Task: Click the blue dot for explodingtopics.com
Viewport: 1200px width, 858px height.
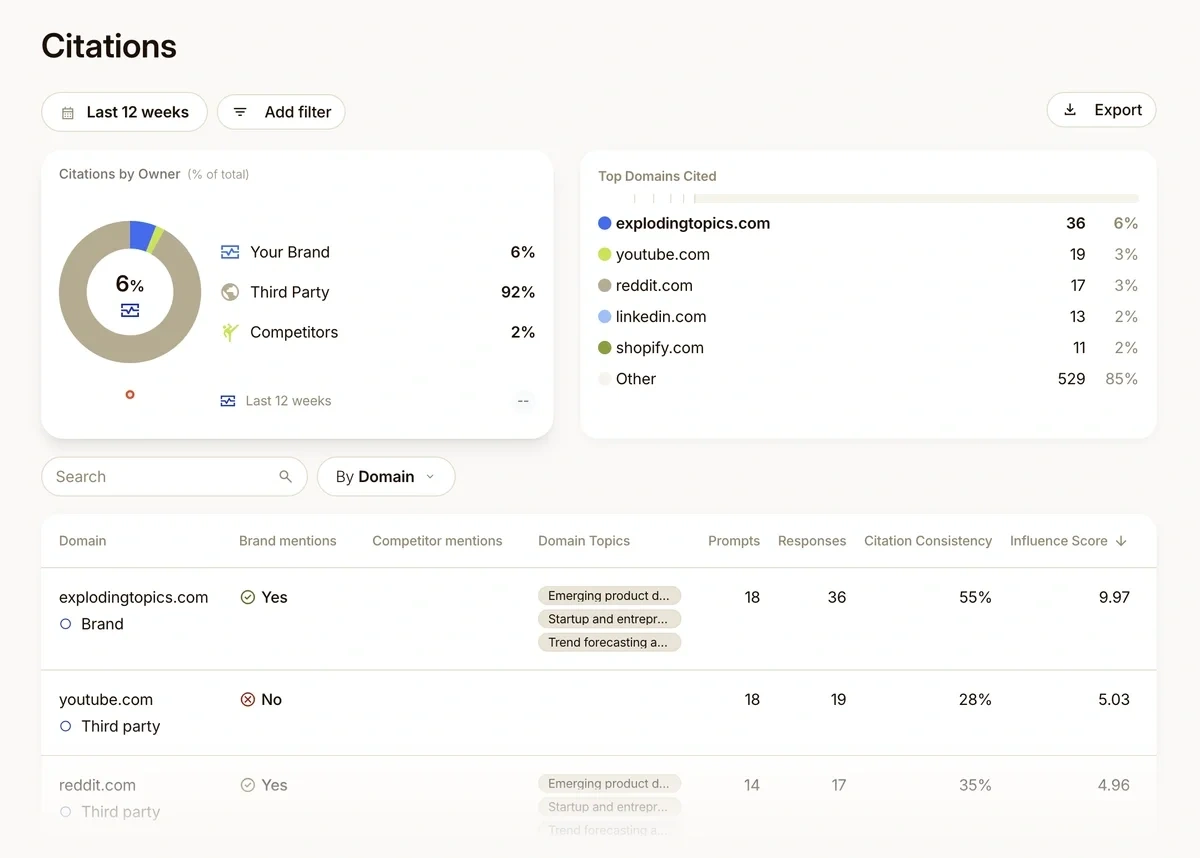Action: [604, 223]
